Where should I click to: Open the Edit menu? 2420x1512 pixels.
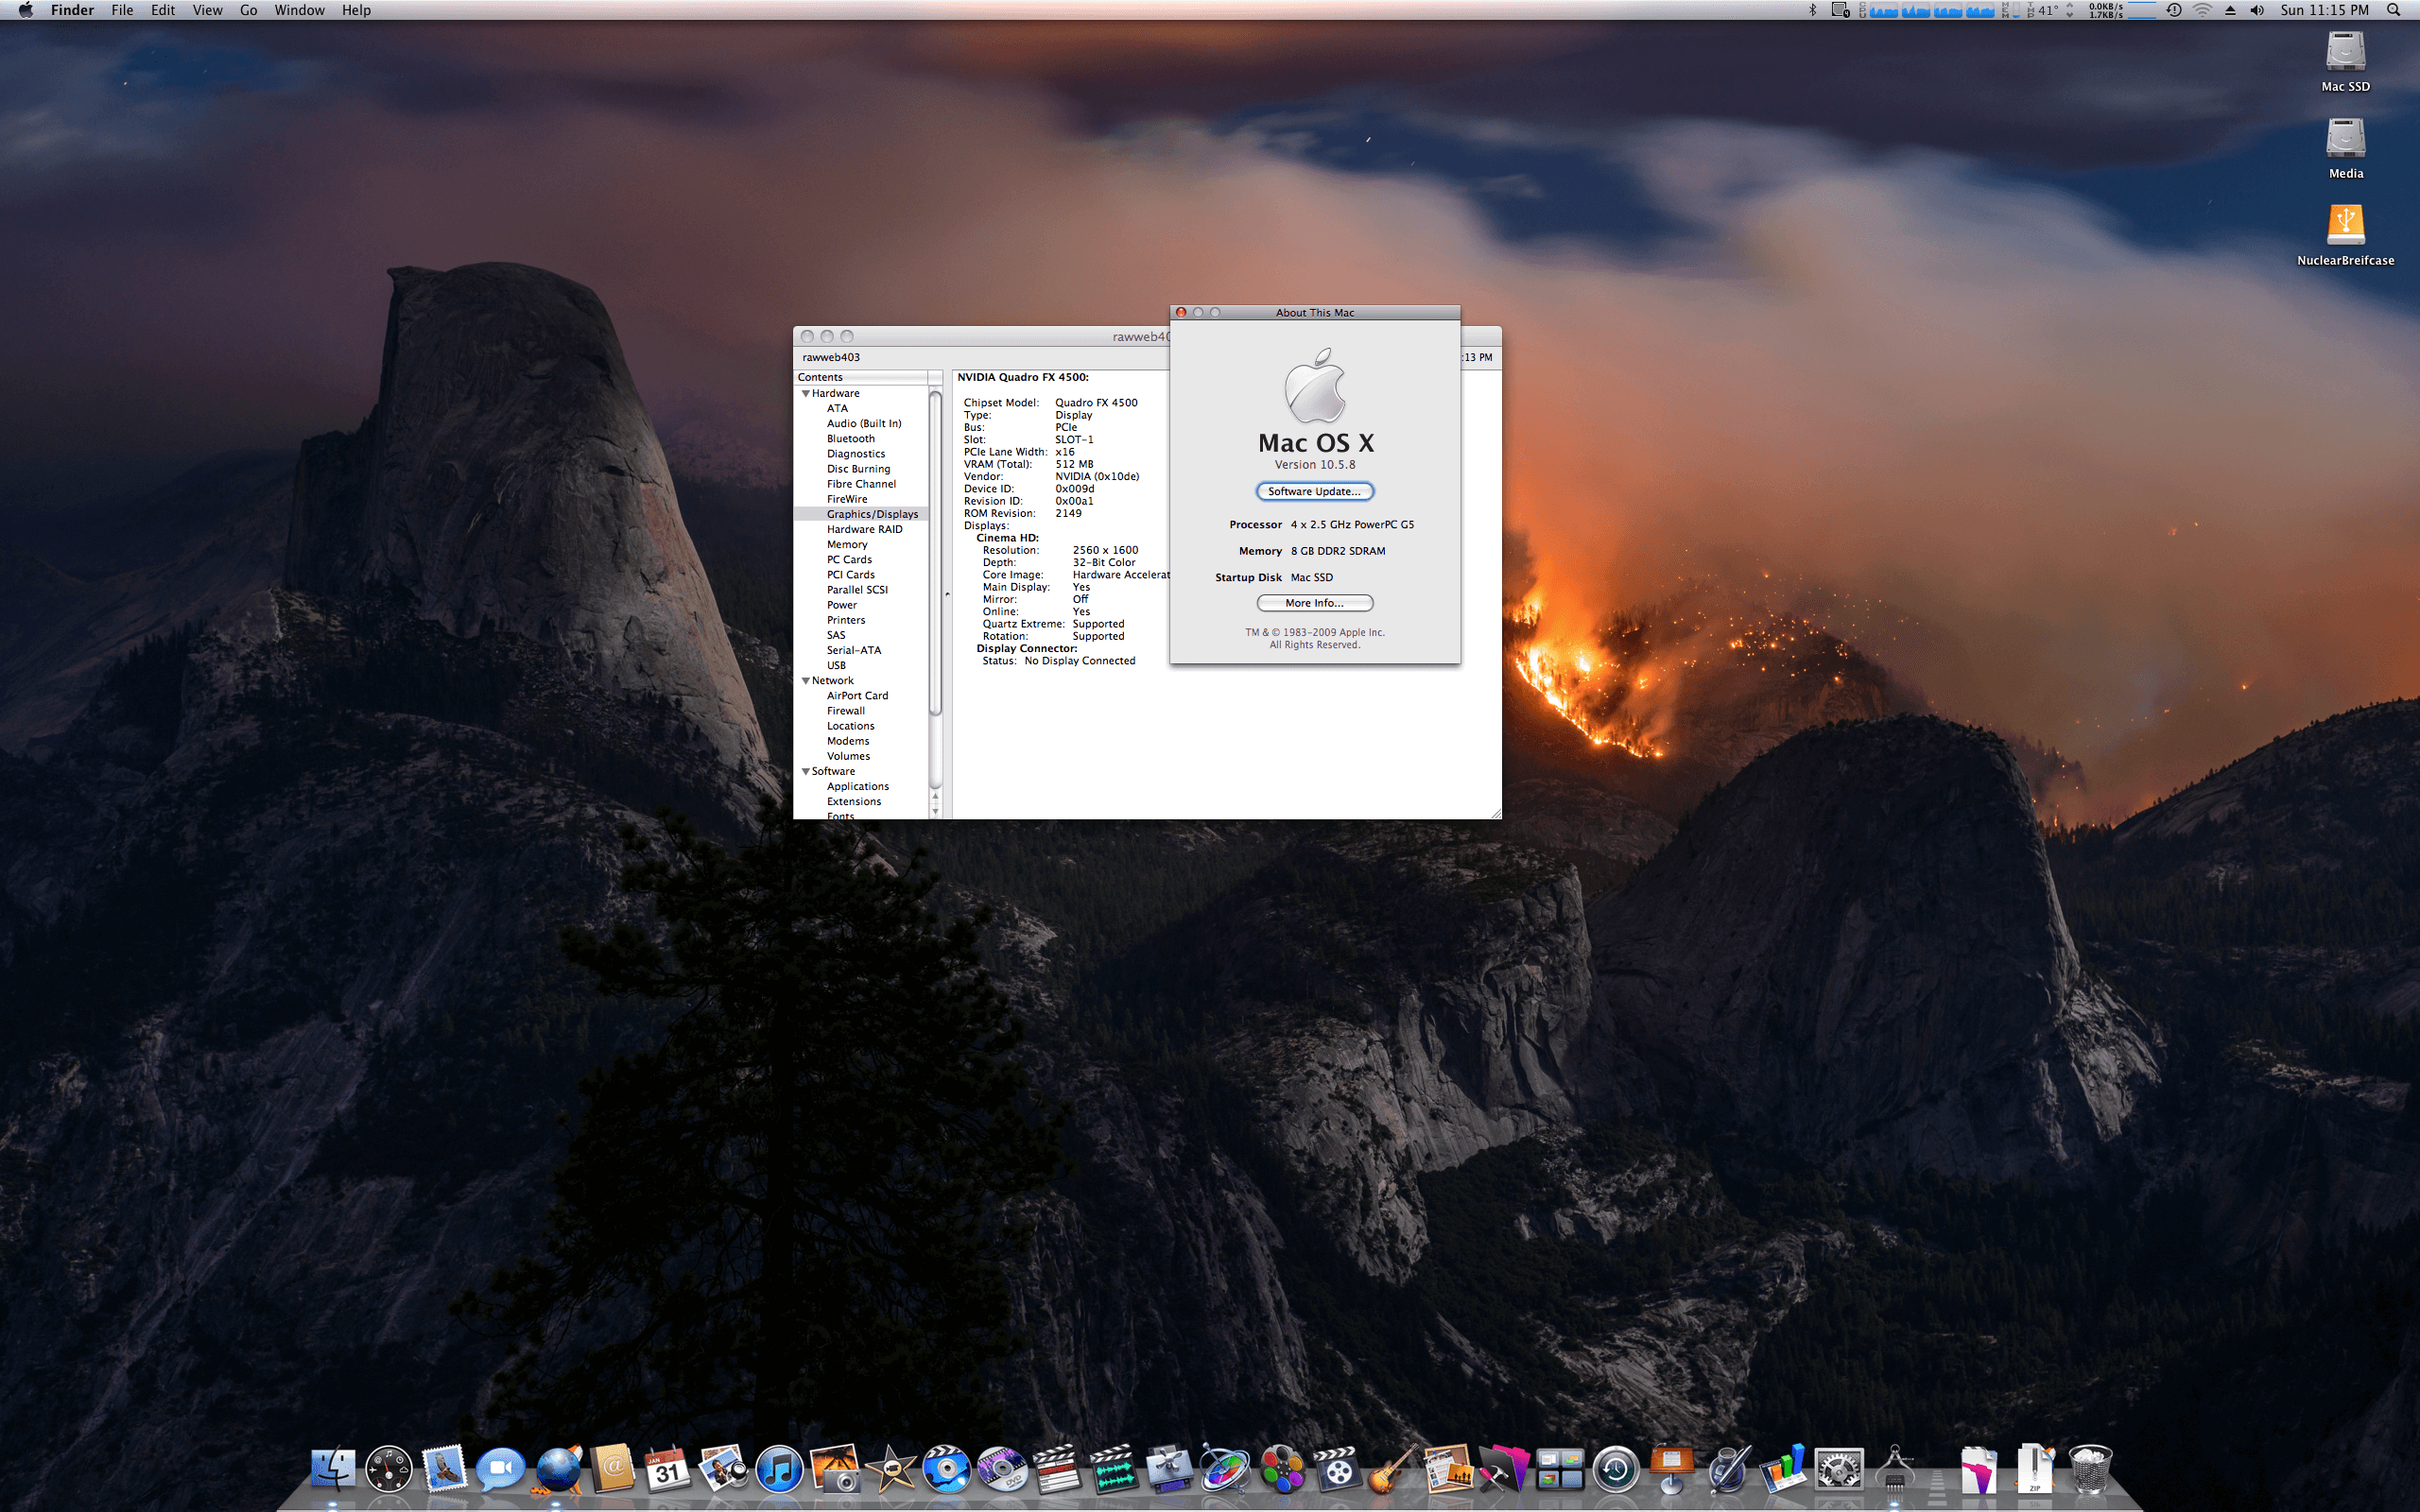click(163, 10)
